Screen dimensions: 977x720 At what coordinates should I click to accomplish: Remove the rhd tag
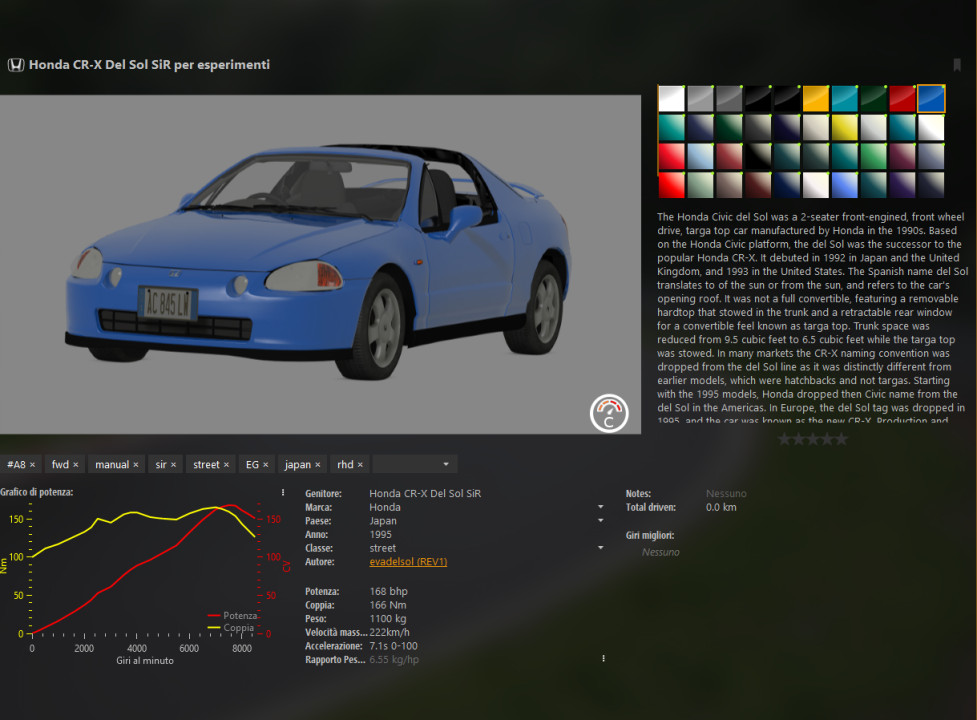(360, 465)
